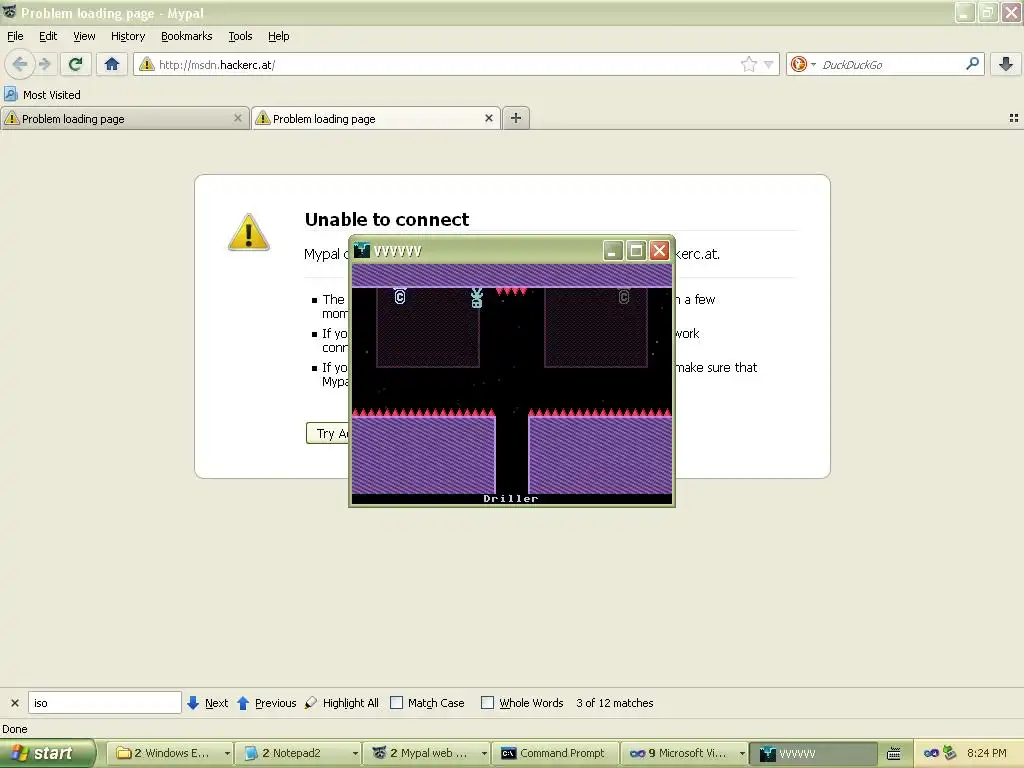Click the dimmed right checkpoint C in game

624,296
